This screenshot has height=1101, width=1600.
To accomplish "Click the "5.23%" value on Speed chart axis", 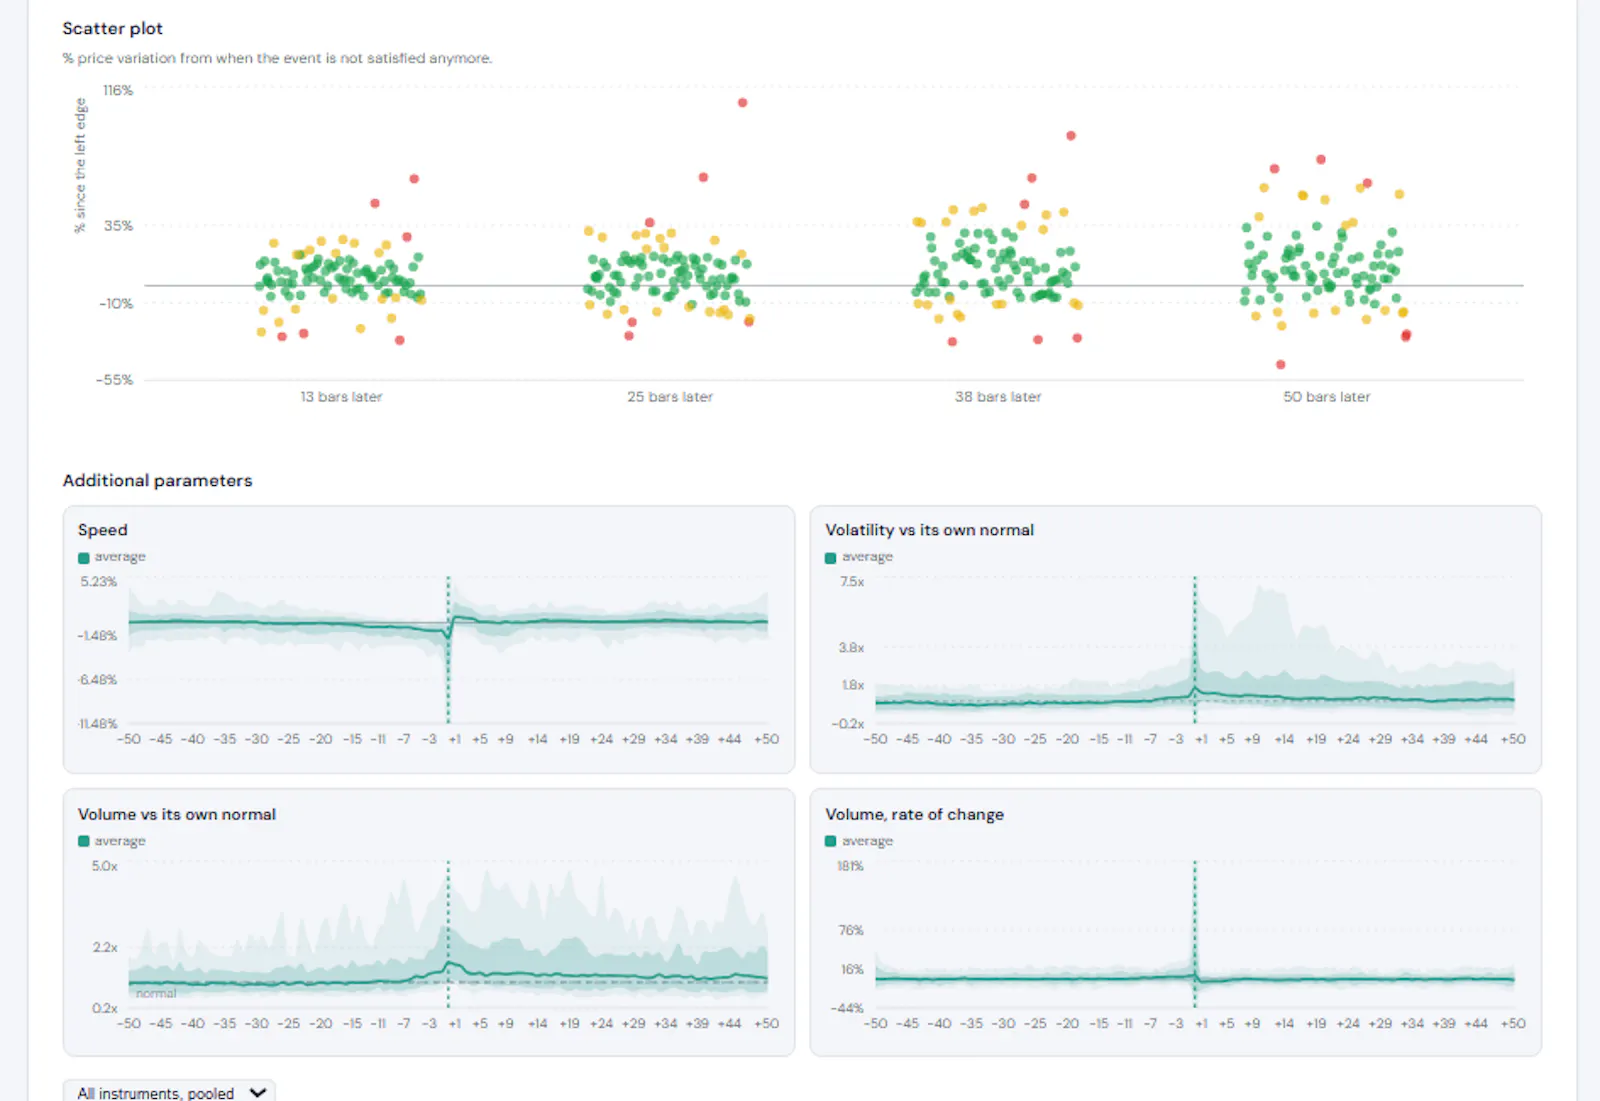I will point(99,581).
